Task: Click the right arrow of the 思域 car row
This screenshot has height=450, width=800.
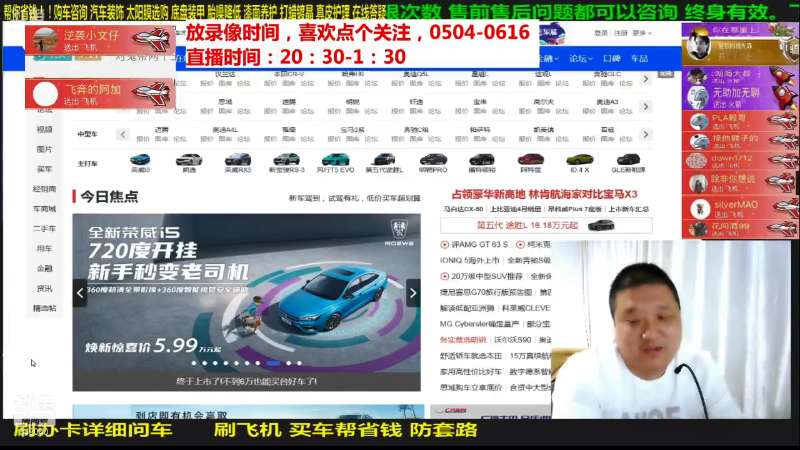Action: (x=646, y=107)
